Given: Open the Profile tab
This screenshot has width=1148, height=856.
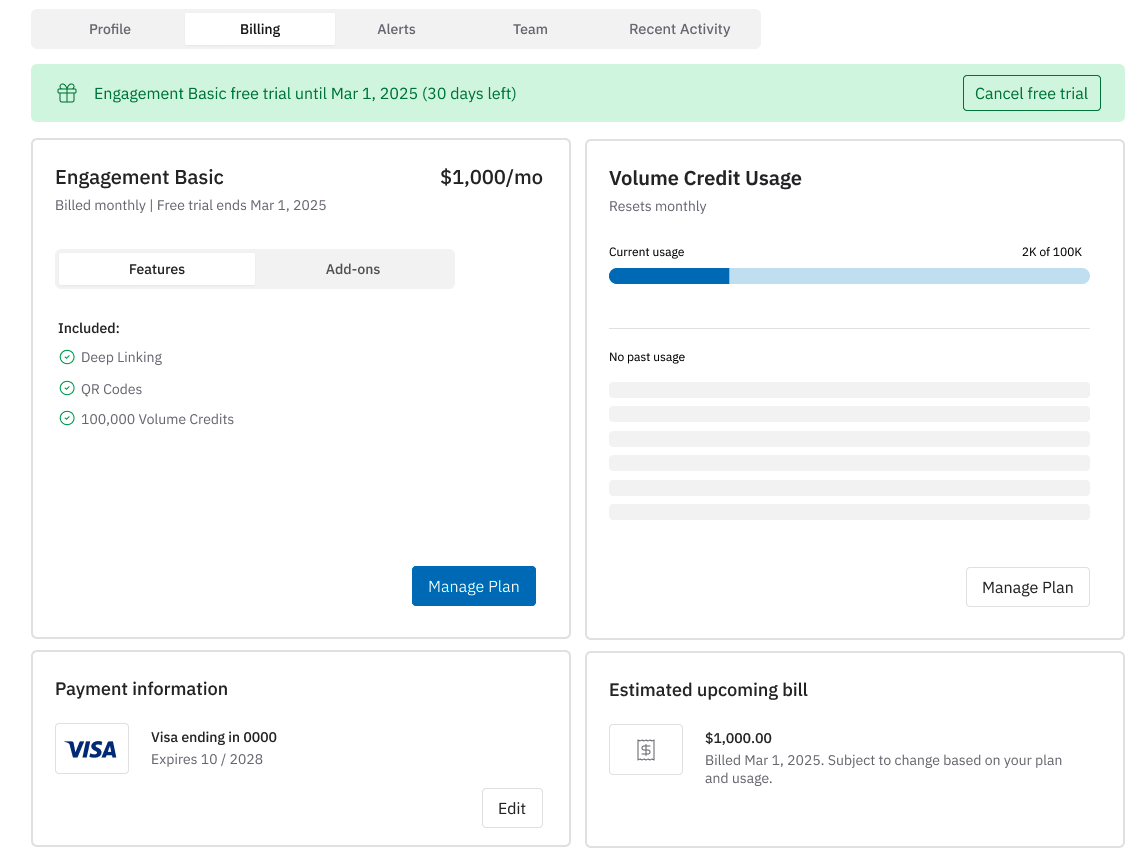Looking at the screenshot, I should (x=110, y=29).
